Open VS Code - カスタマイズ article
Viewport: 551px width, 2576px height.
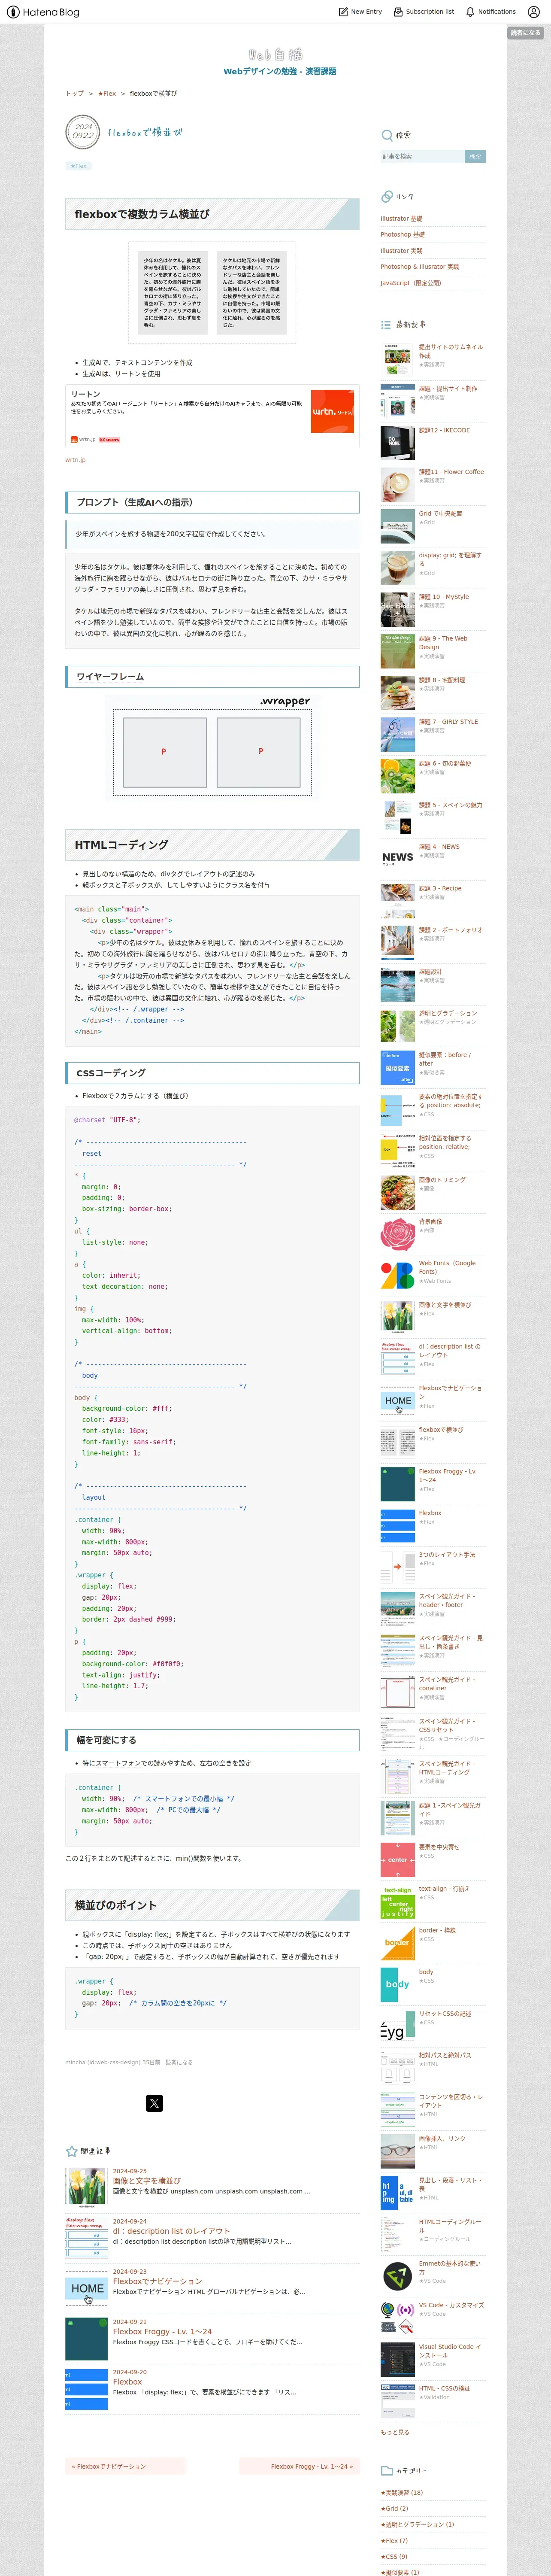point(451,2305)
